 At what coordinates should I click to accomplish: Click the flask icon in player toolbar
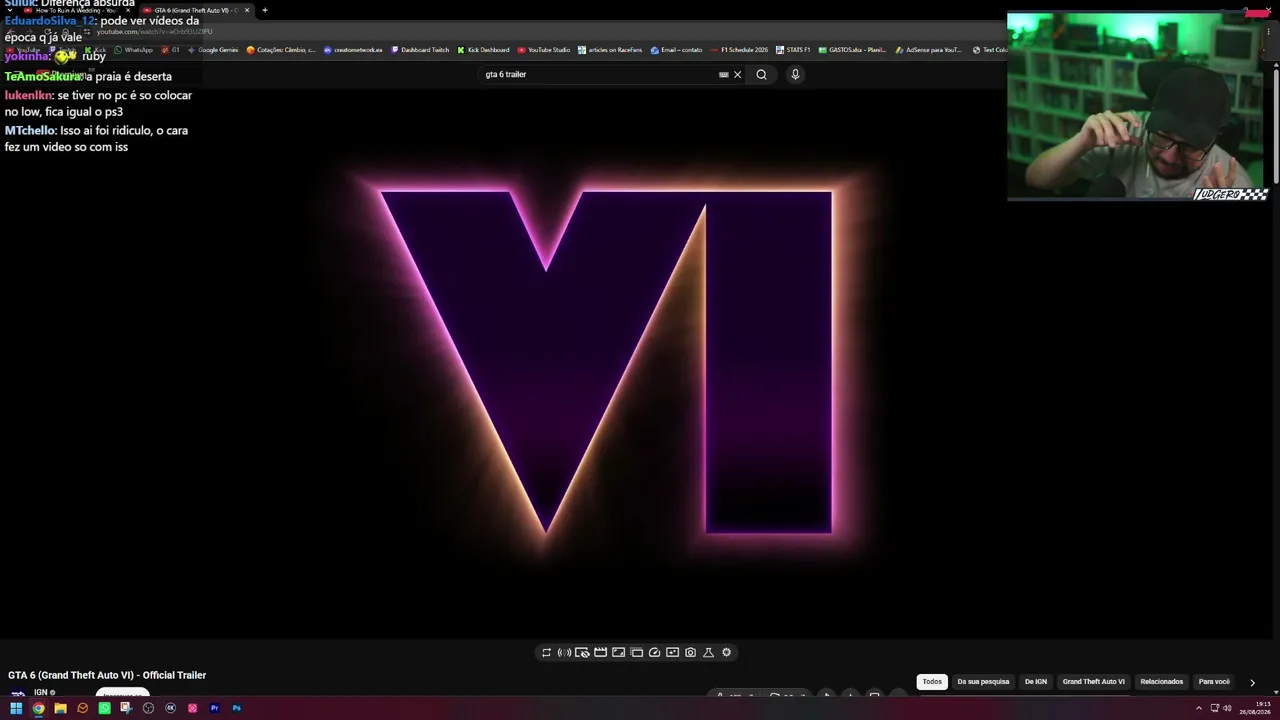708,653
